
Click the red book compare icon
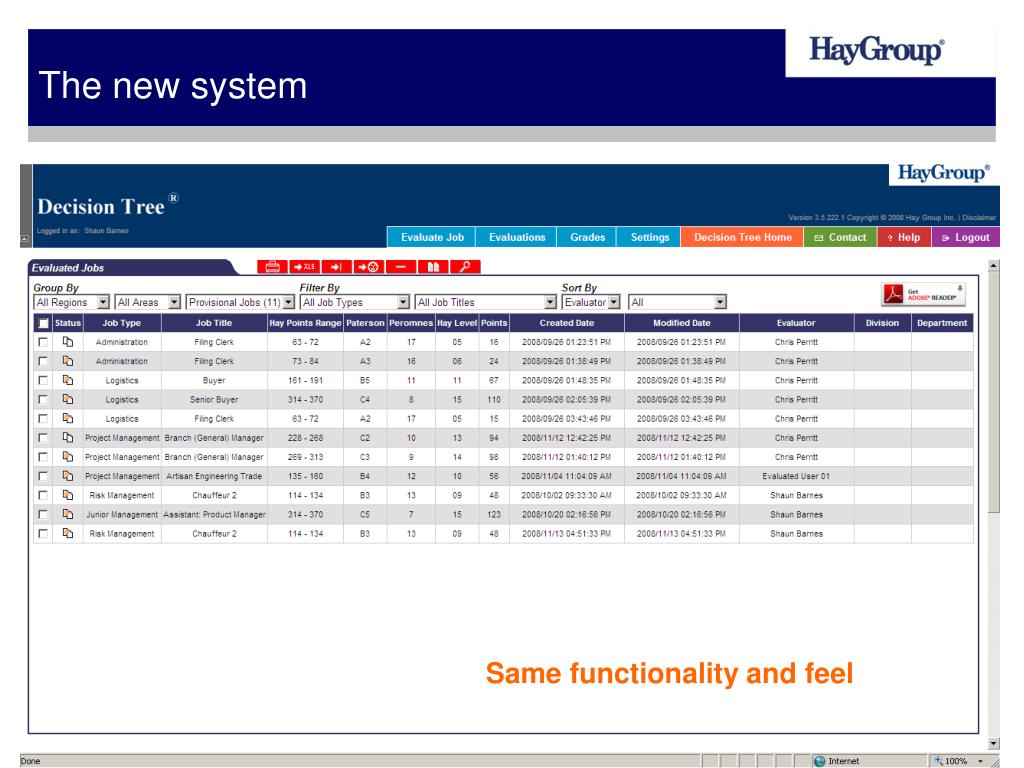click(433, 266)
